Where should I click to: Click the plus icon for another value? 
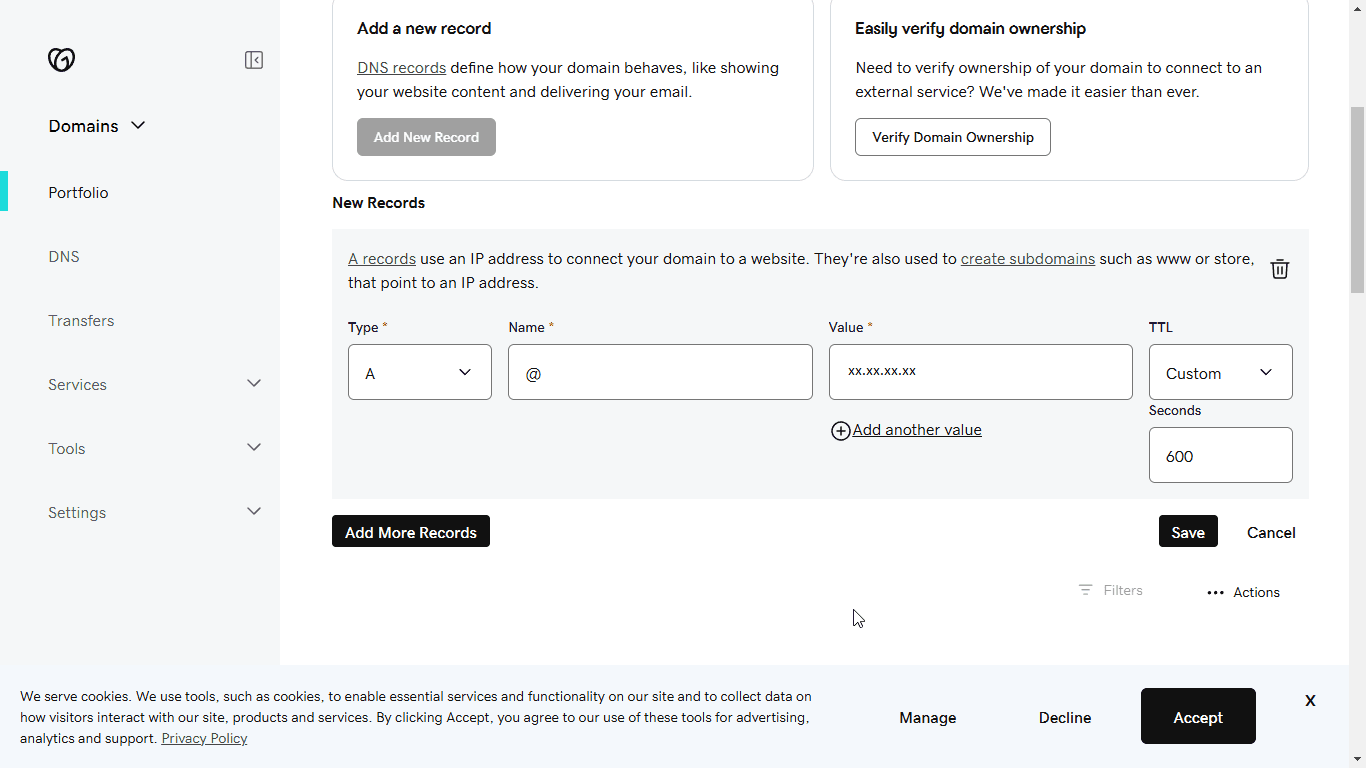coord(841,431)
